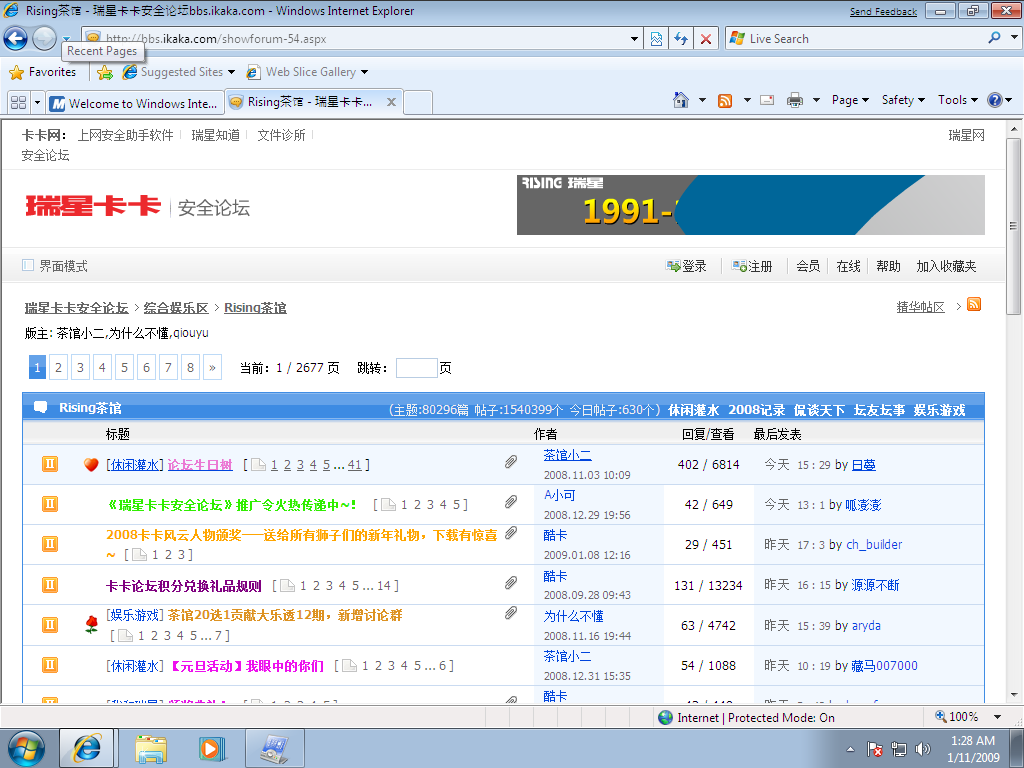Open the Quick Tabs icon
The image size is (1024, 768).
(18, 103)
